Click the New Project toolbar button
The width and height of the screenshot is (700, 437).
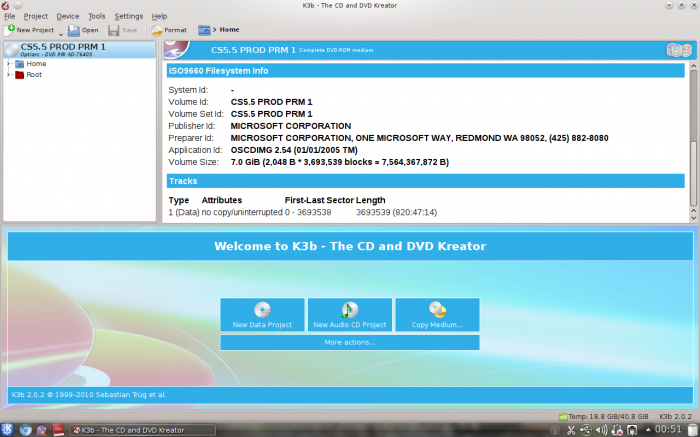pos(28,30)
